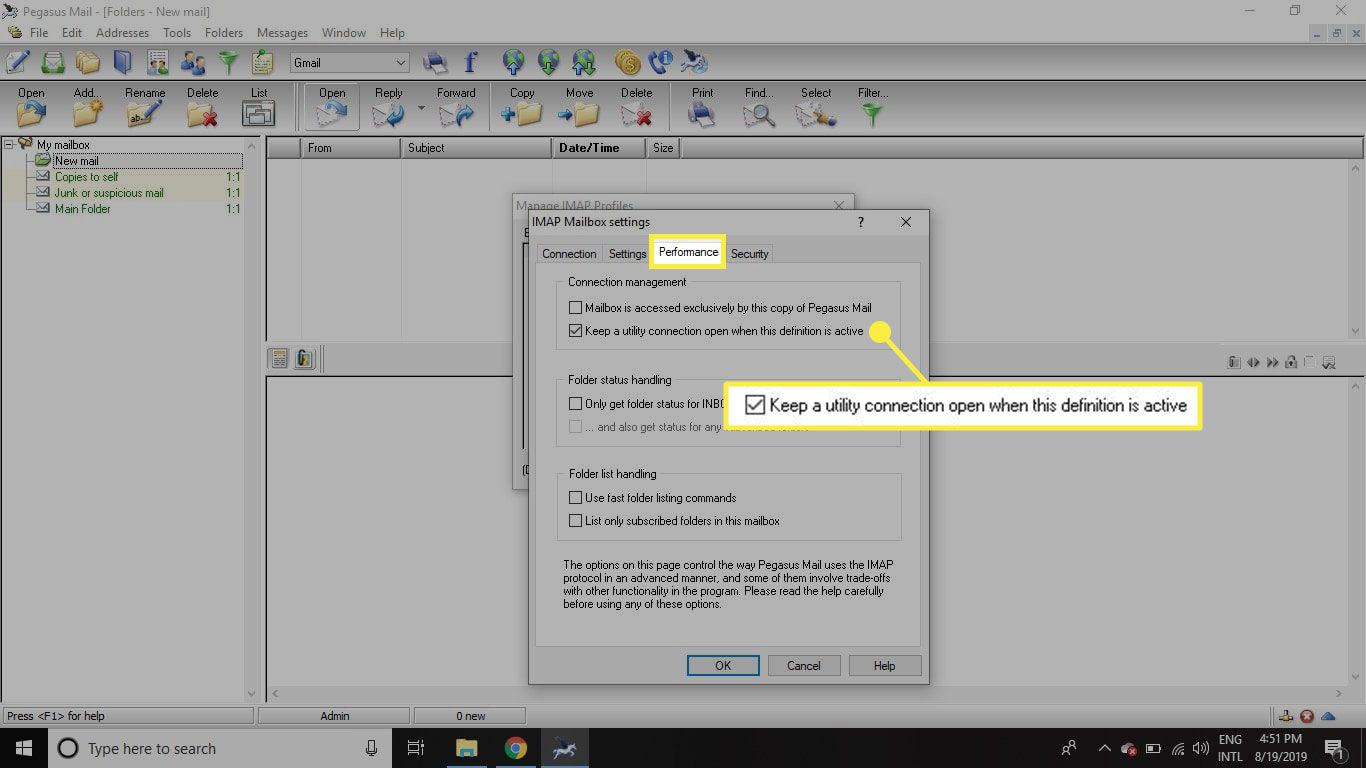Screen dimensions: 1366x768
Task: Click the green funnel icon in top toolbar
Action: pyautogui.click(x=228, y=63)
